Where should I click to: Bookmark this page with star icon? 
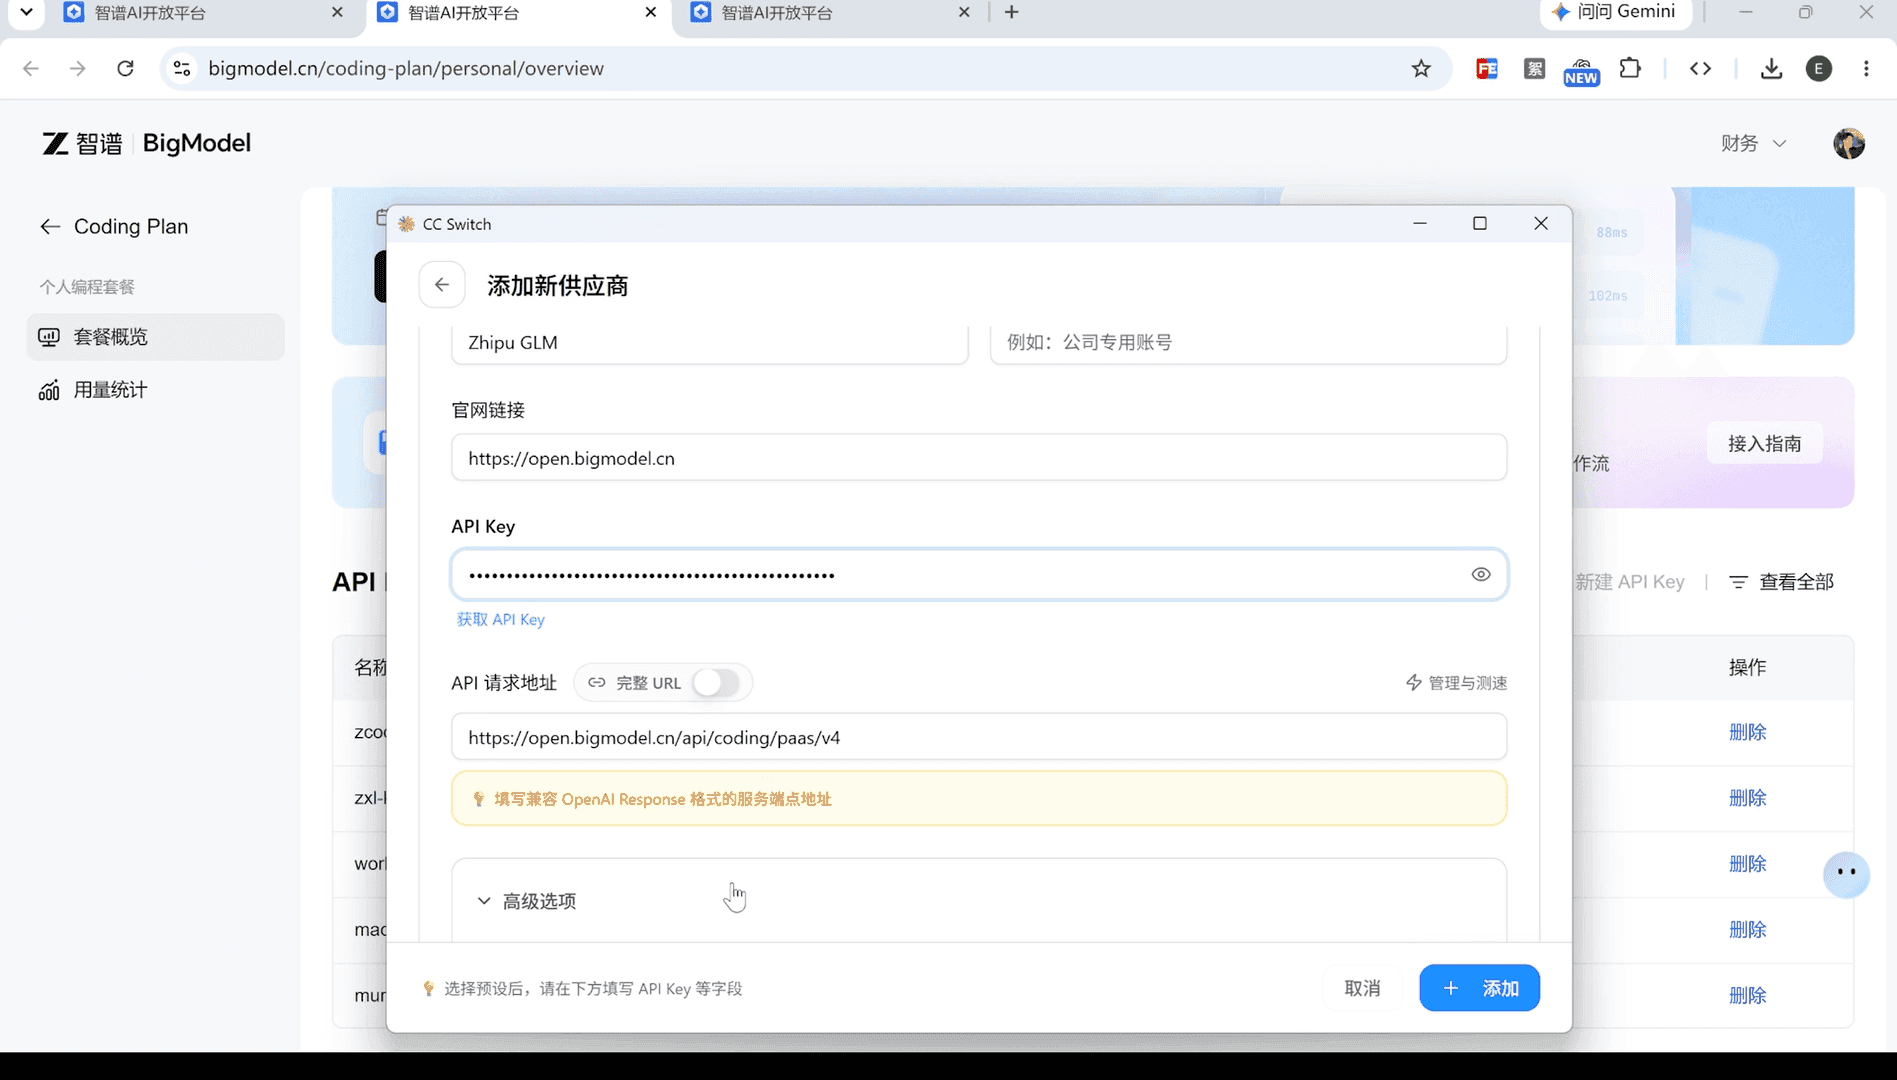point(1421,68)
